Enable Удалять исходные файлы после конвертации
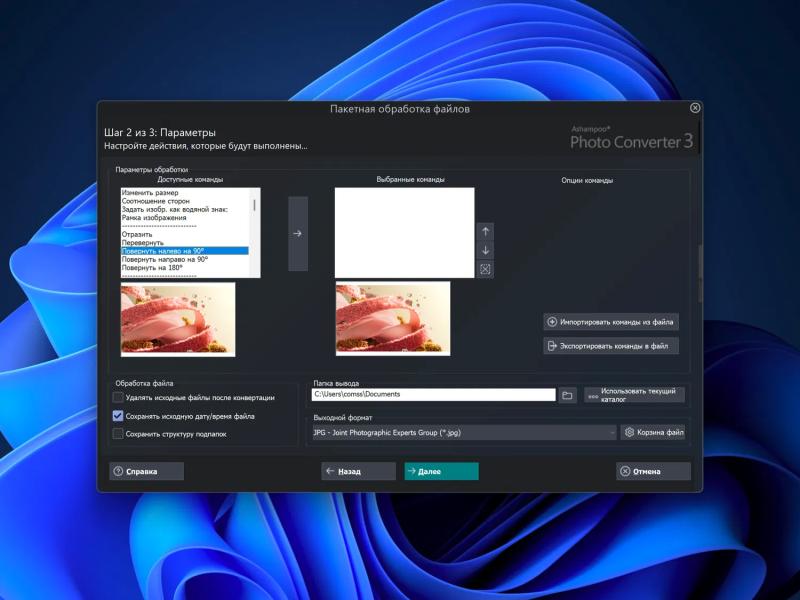The height and width of the screenshot is (600, 800). (119, 398)
